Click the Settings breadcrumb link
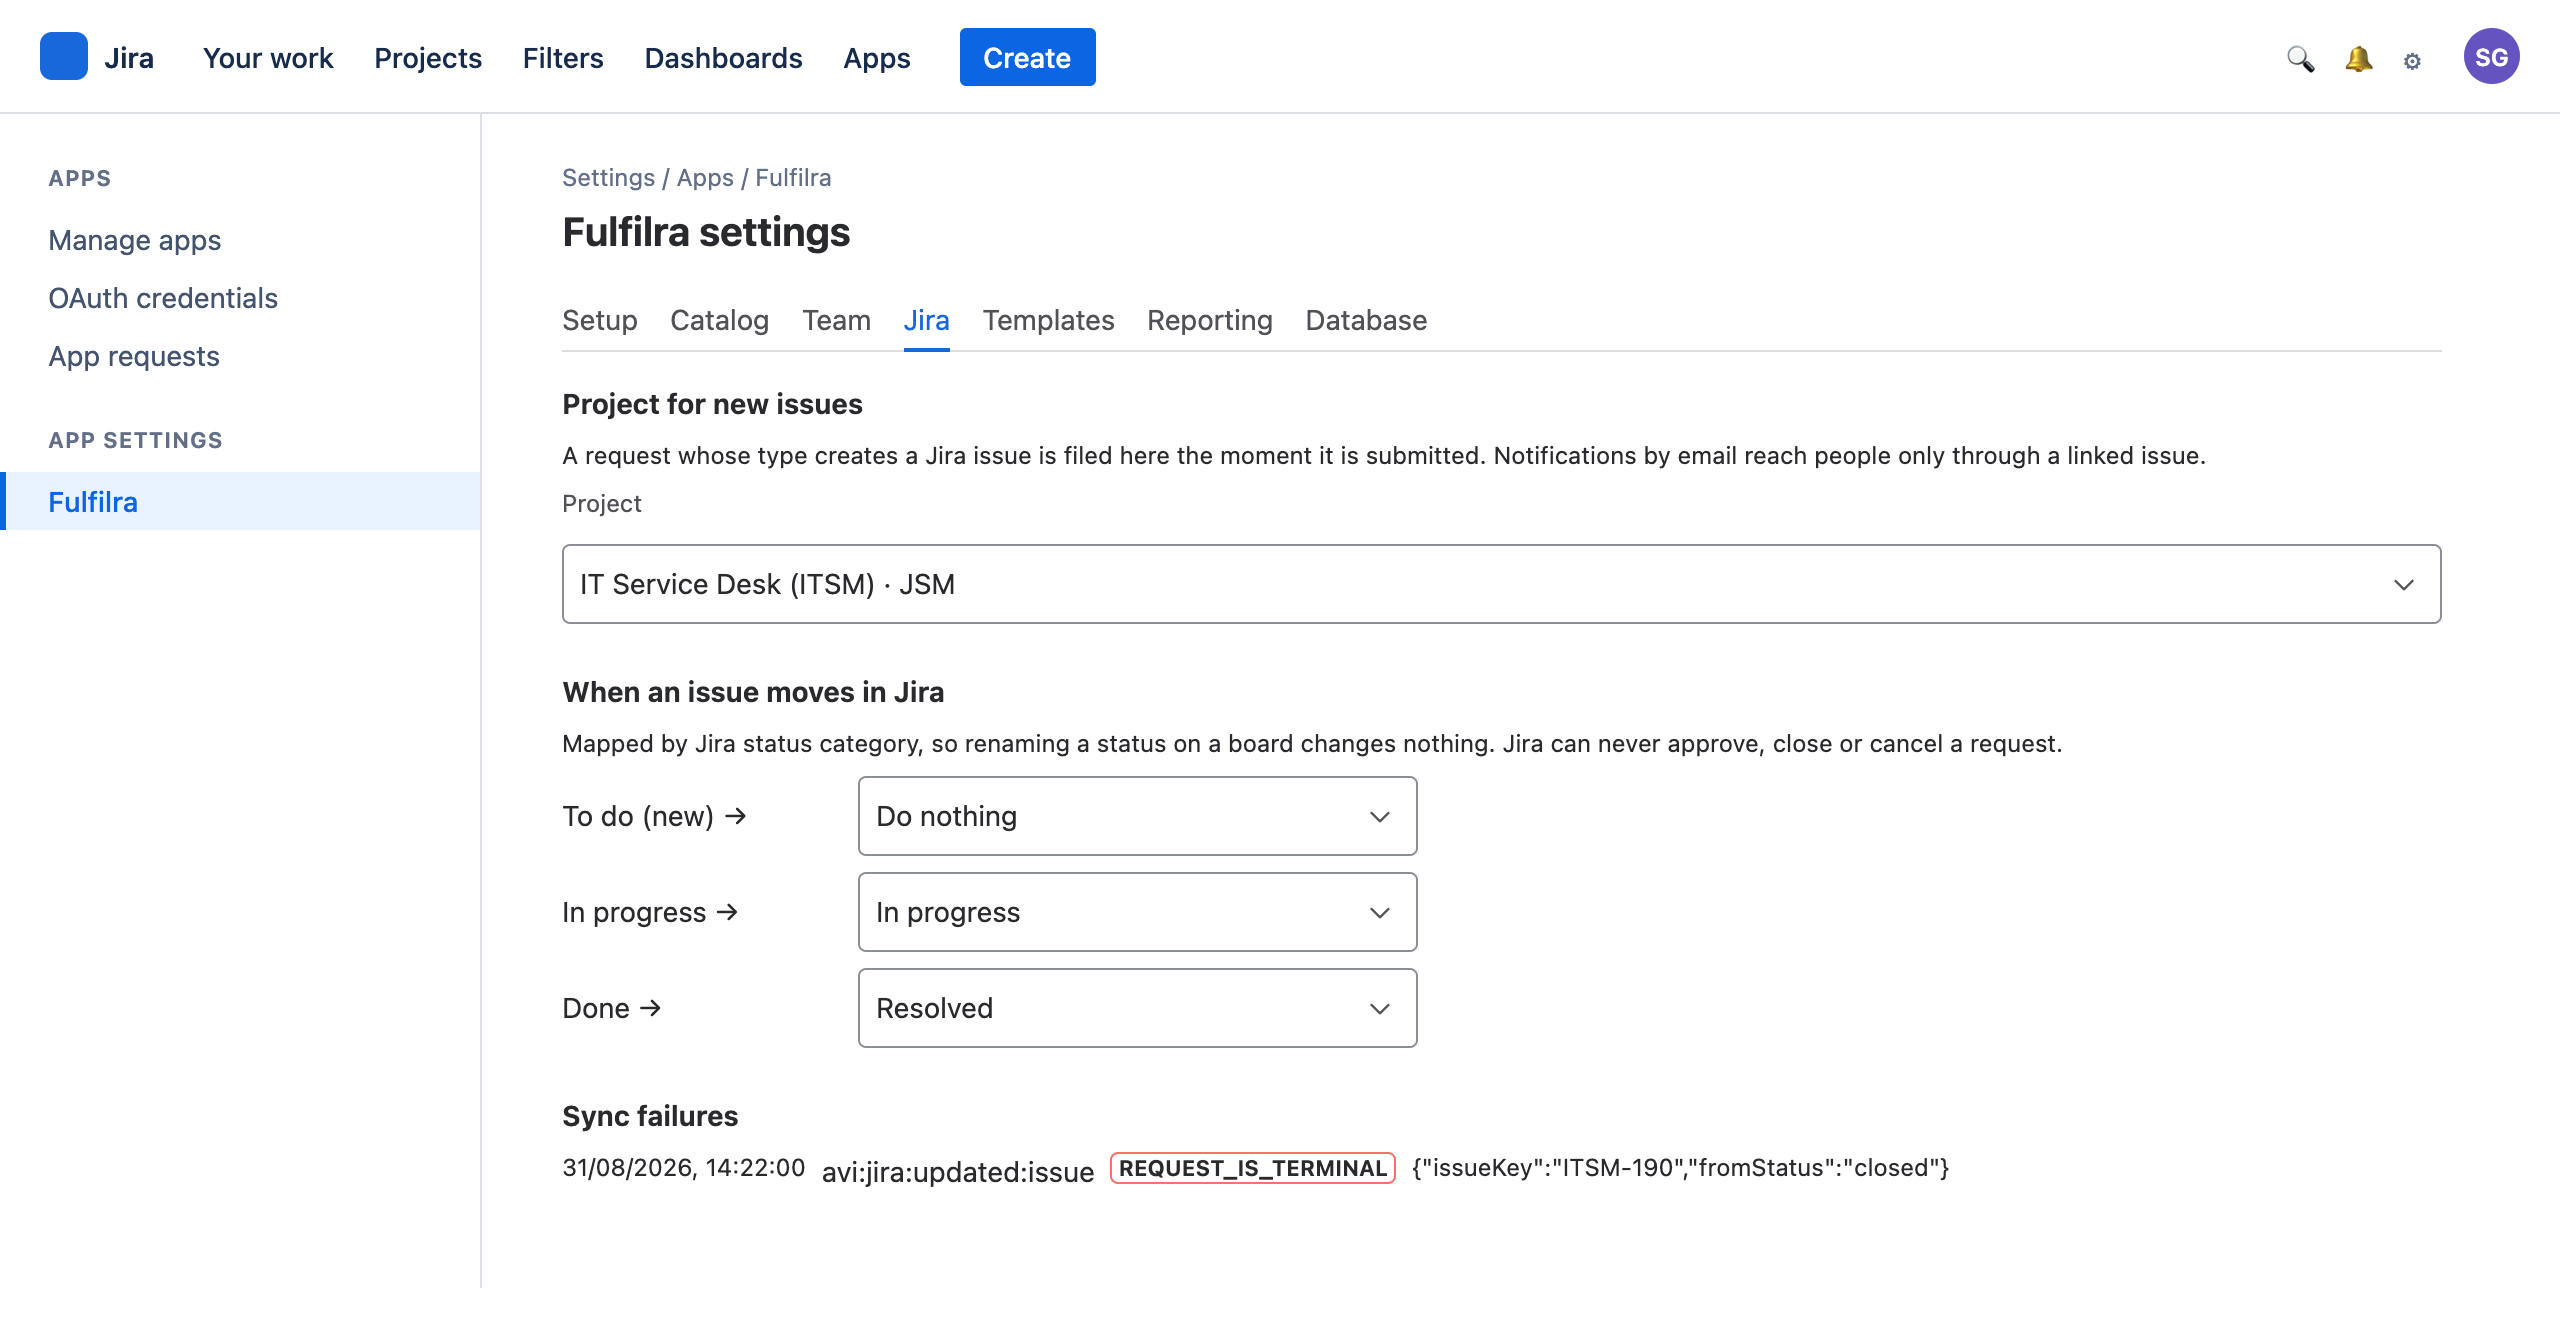This screenshot has width=2560, height=1336. (608, 177)
